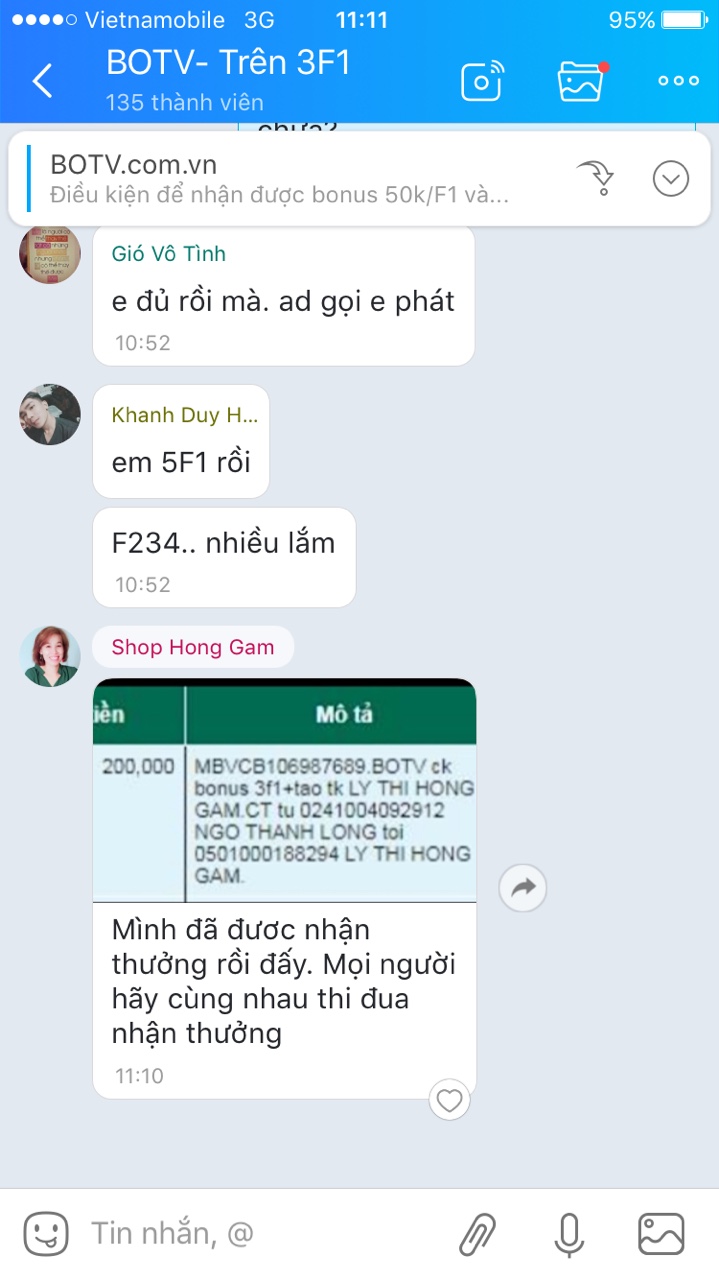This screenshot has height=1280, width=719.
Task: View Gió Vô Tình's avatar profile
Action: [x=50, y=253]
